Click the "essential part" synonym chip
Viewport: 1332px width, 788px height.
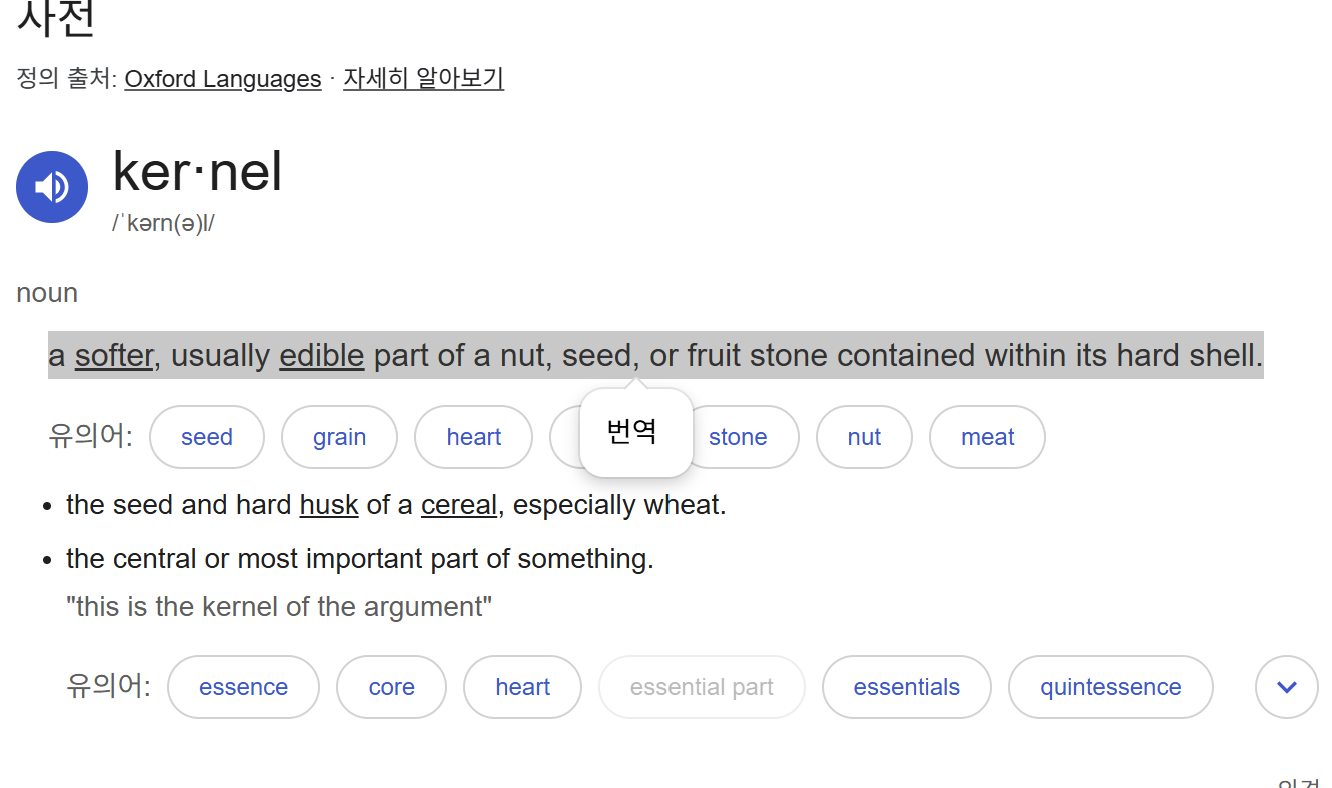tap(701, 687)
